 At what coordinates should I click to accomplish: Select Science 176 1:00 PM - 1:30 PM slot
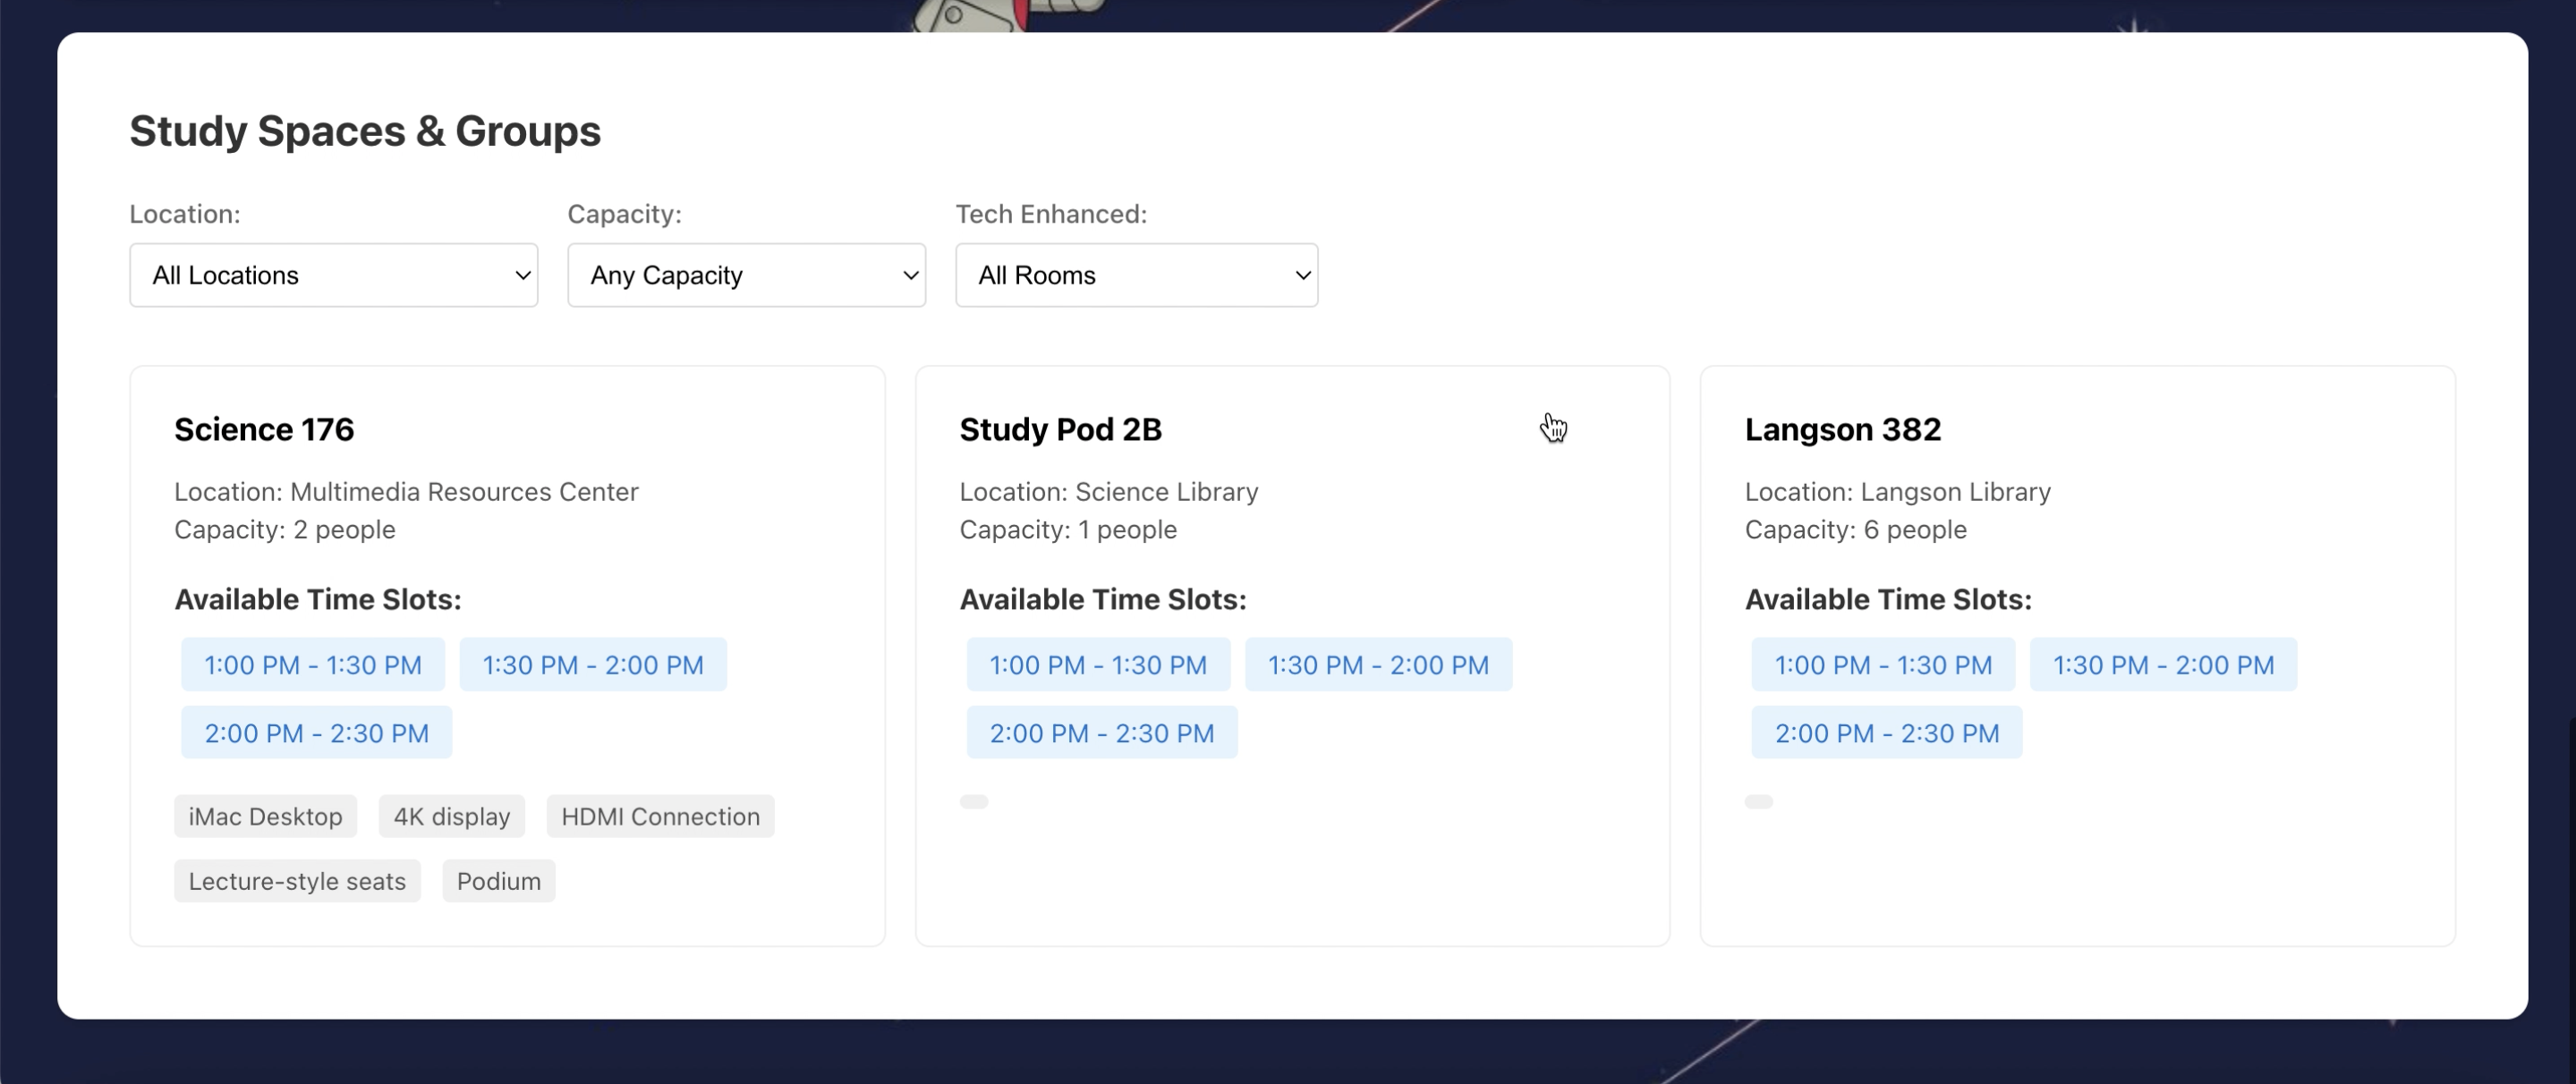point(313,665)
